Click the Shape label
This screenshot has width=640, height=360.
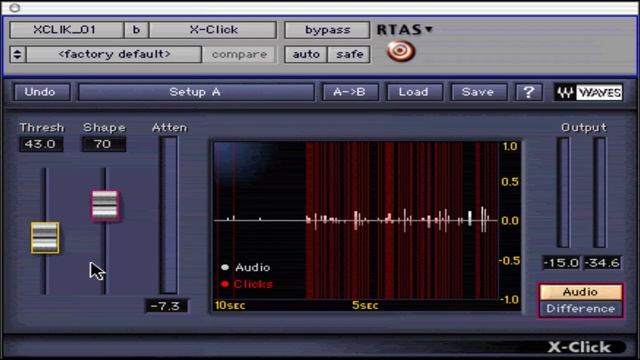pos(104,128)
